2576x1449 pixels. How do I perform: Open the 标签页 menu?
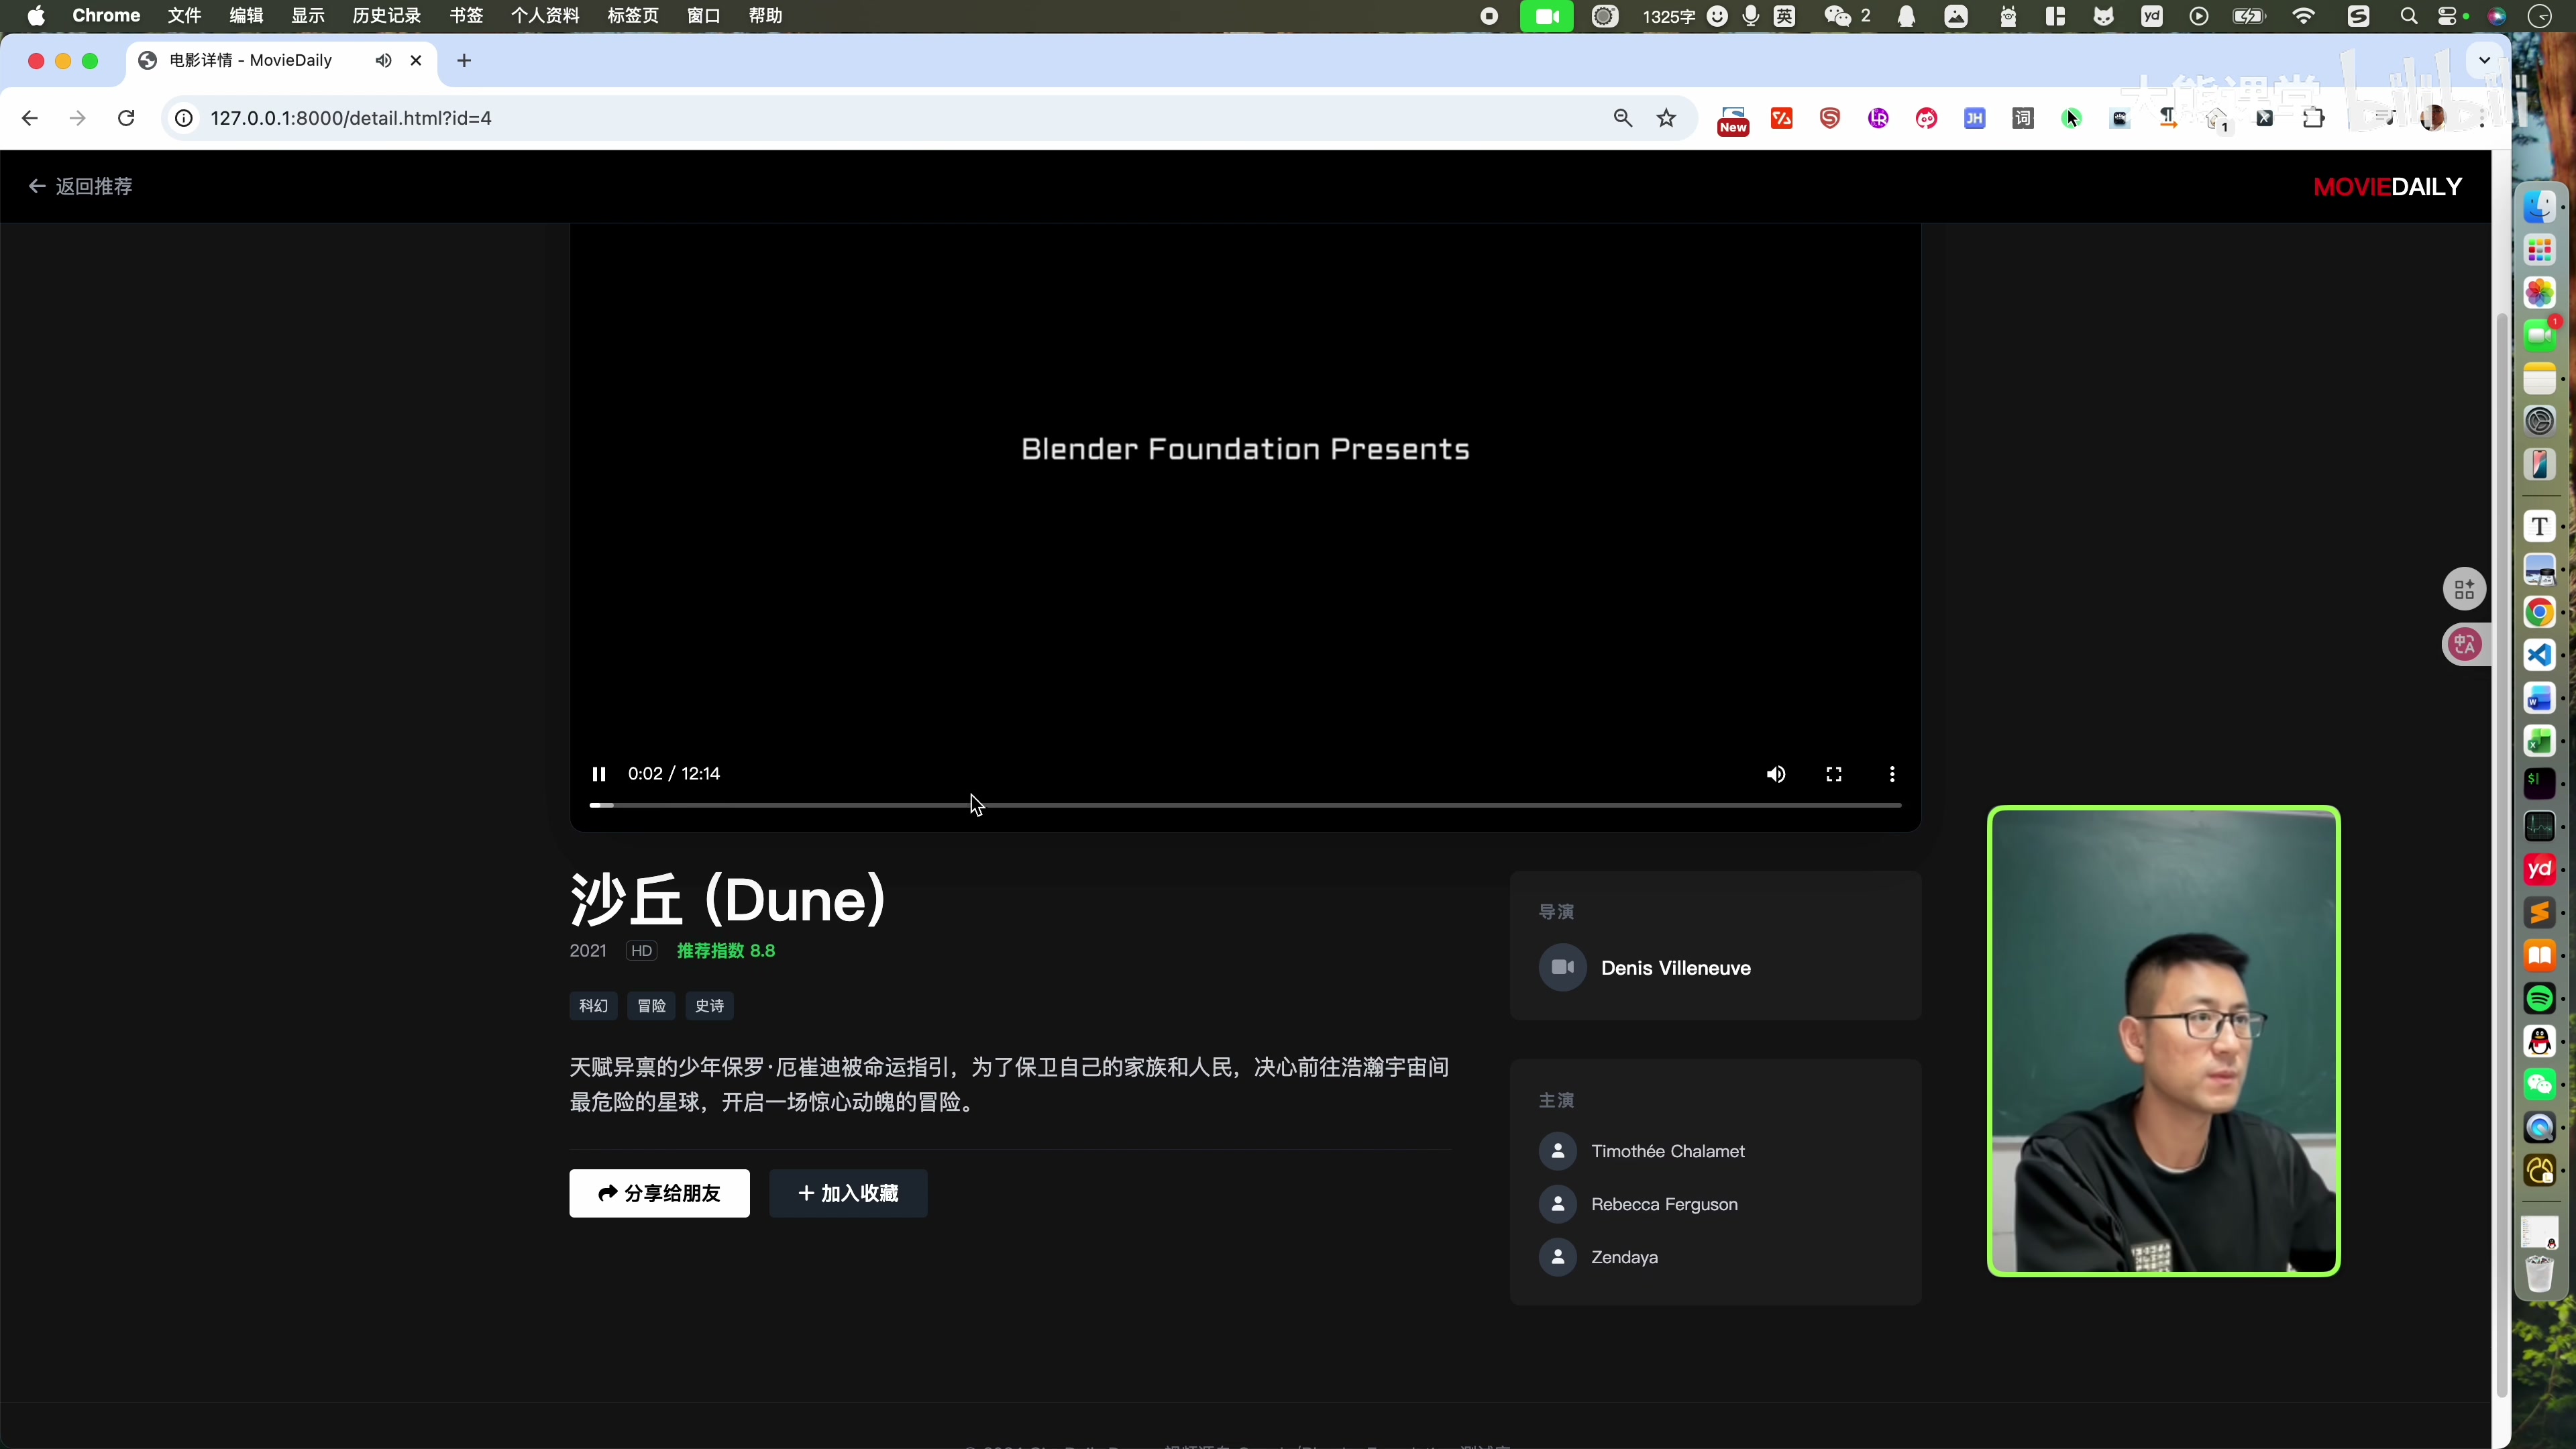(x=632, y=16)
